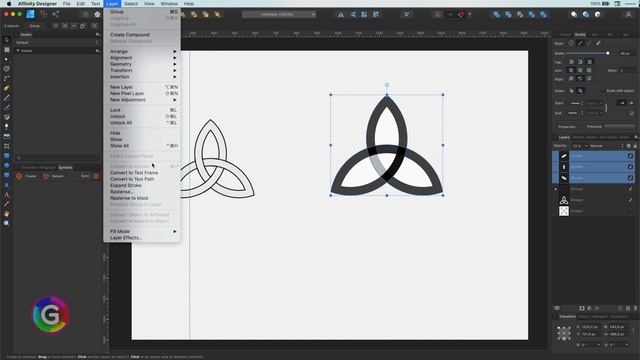This screenshot has width=640, height=360.
Task: Toggle visibility of the top selected layer
Action: (630, 156)
